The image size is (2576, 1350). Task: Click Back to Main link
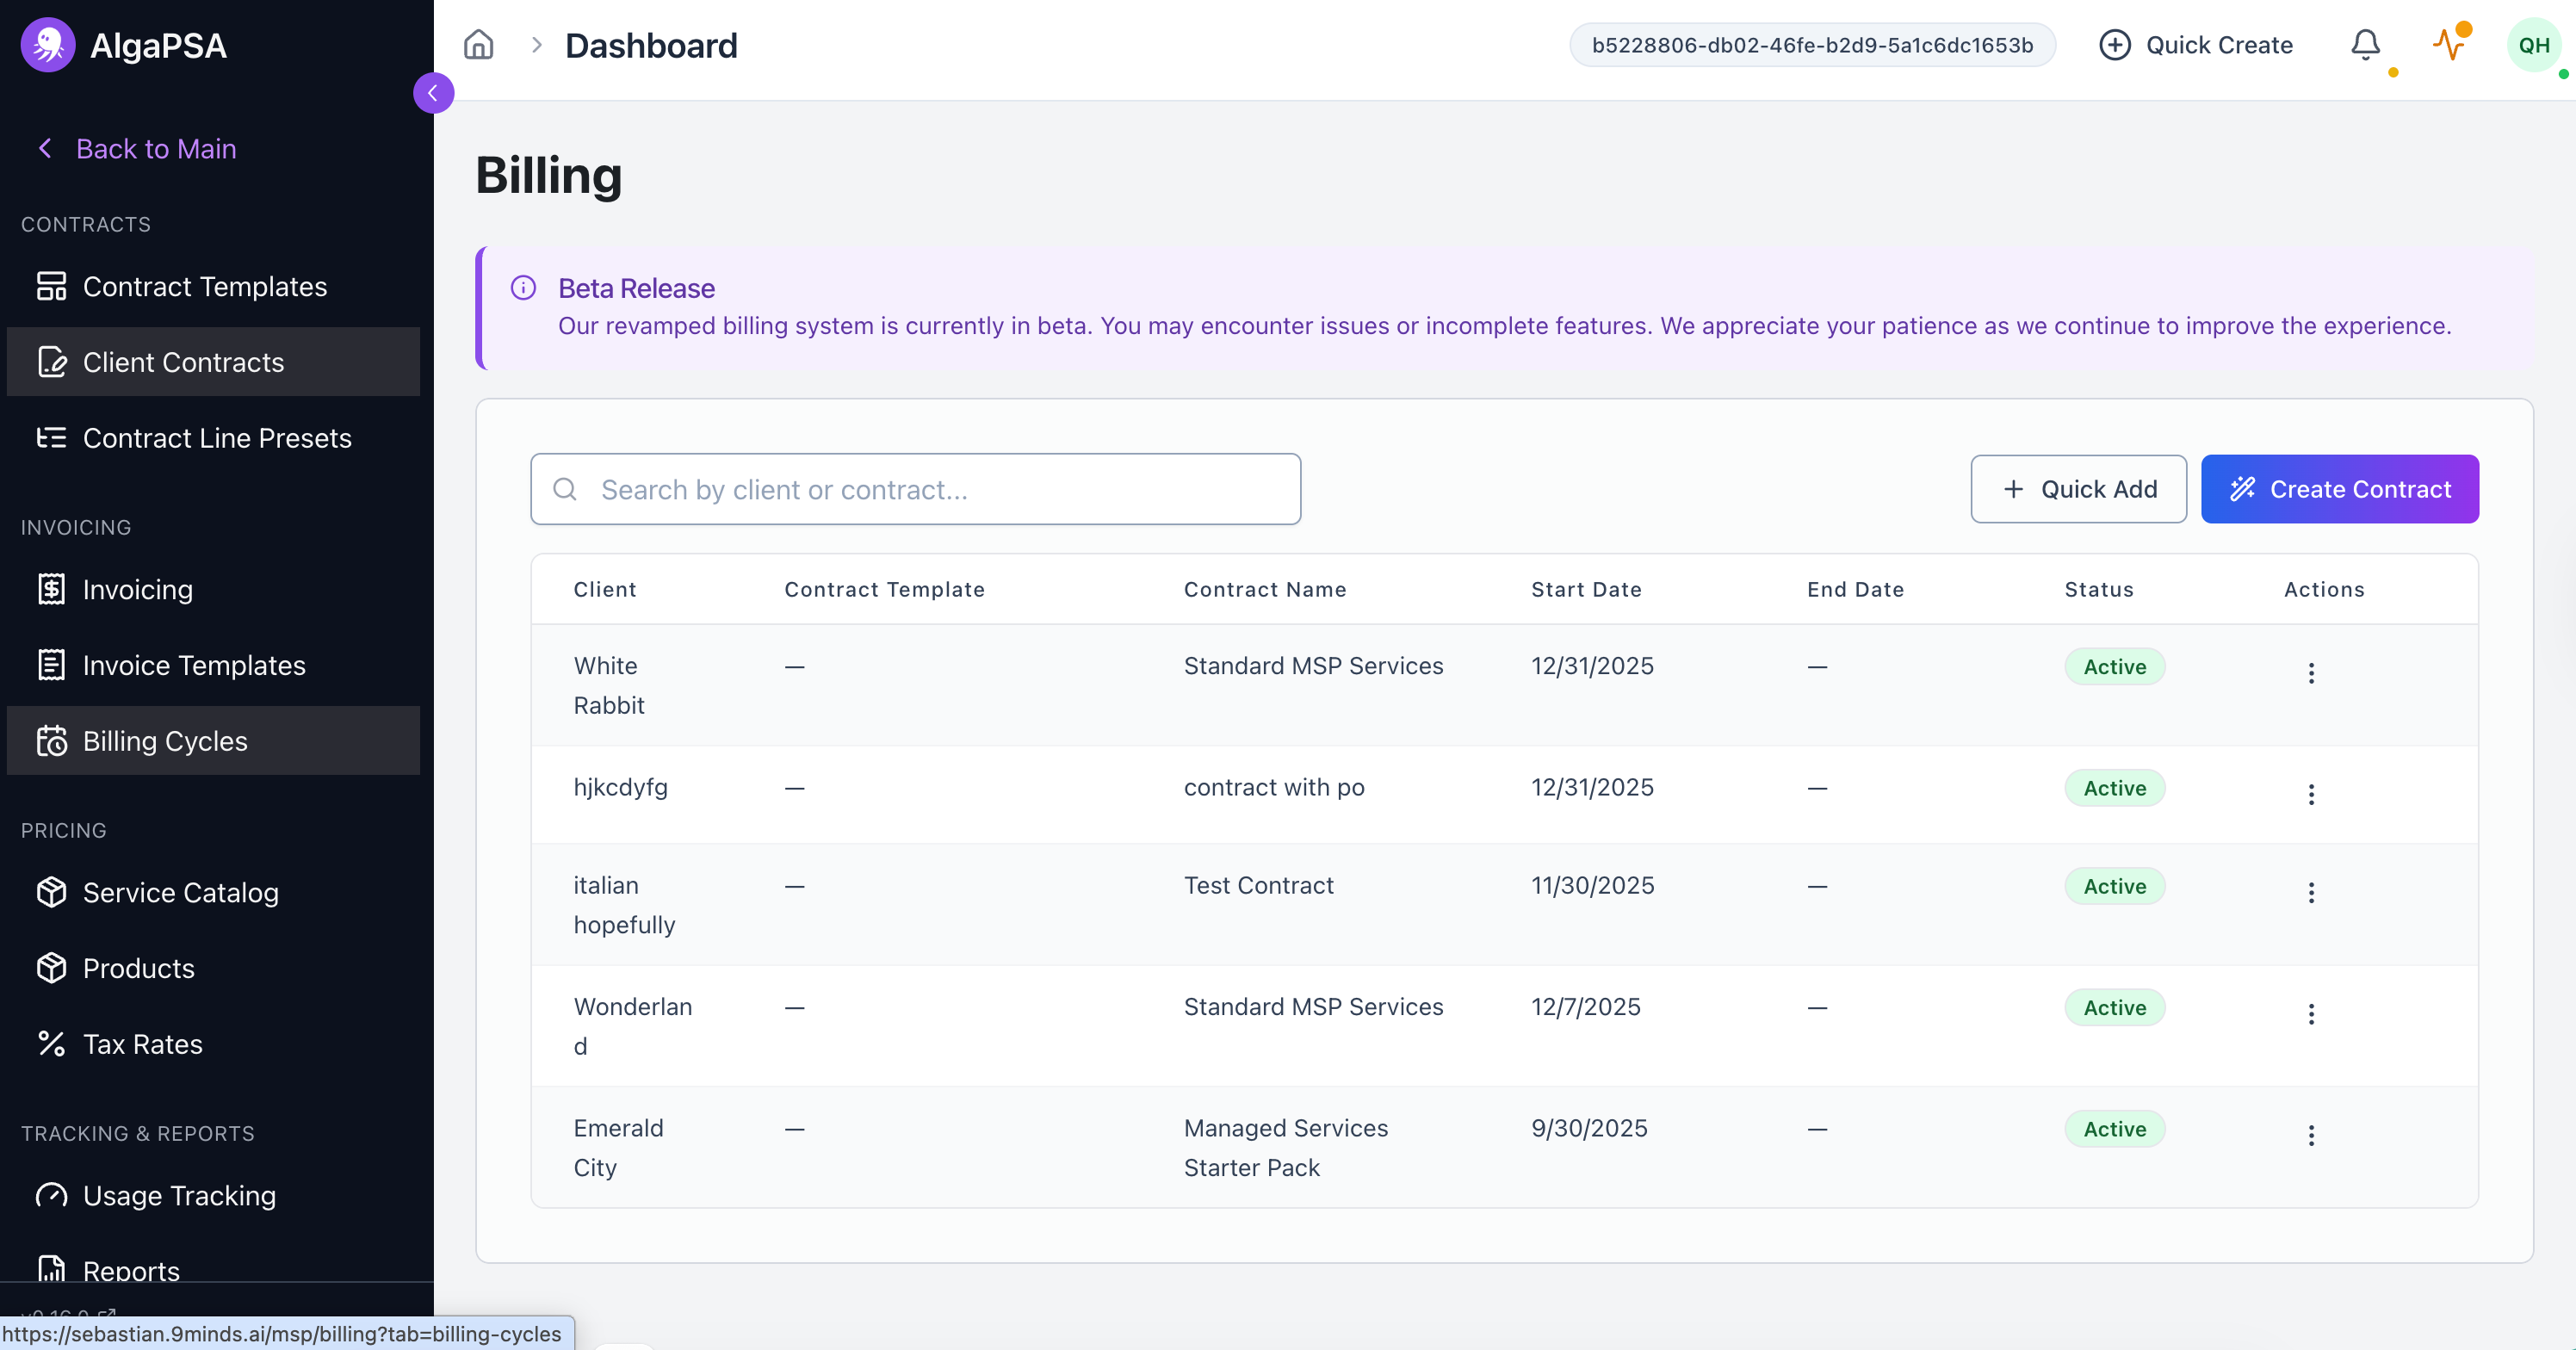(x=155, y=148)
